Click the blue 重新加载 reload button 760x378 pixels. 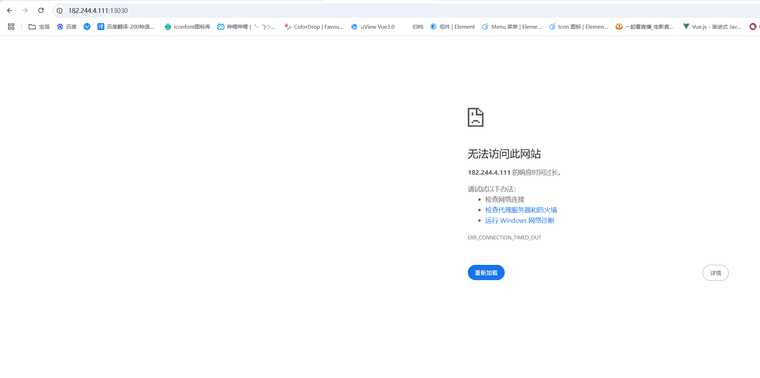coord(486,273)
